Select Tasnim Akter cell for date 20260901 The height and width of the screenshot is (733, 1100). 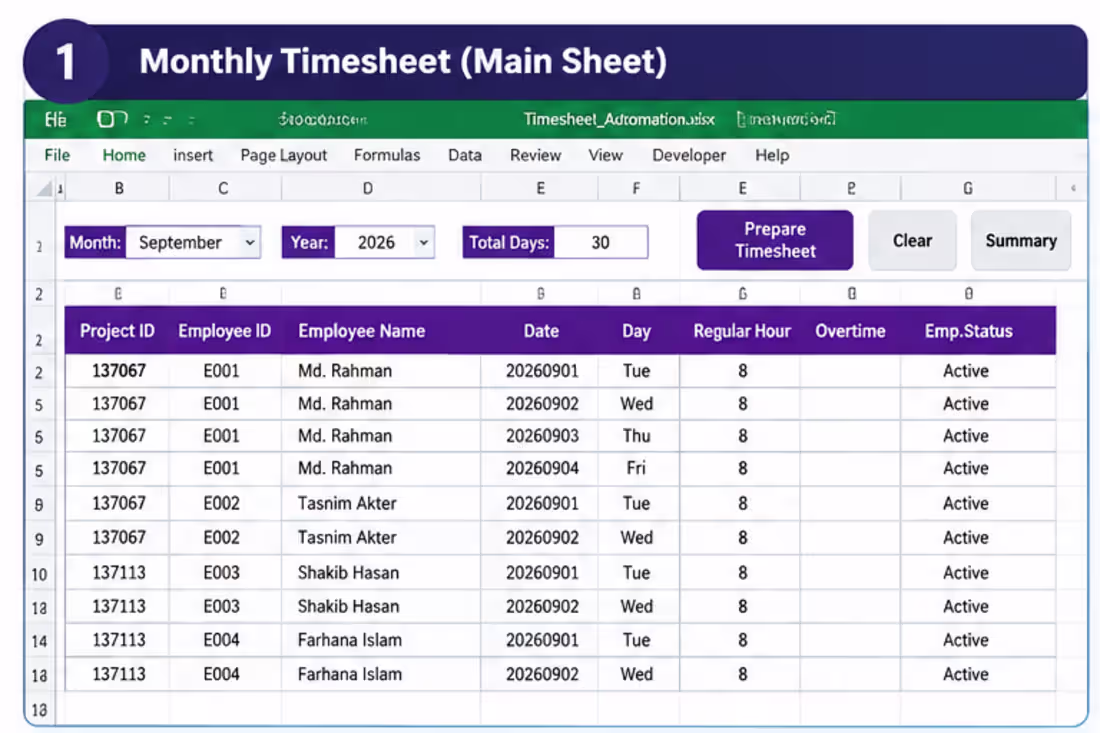click(381, 503)
